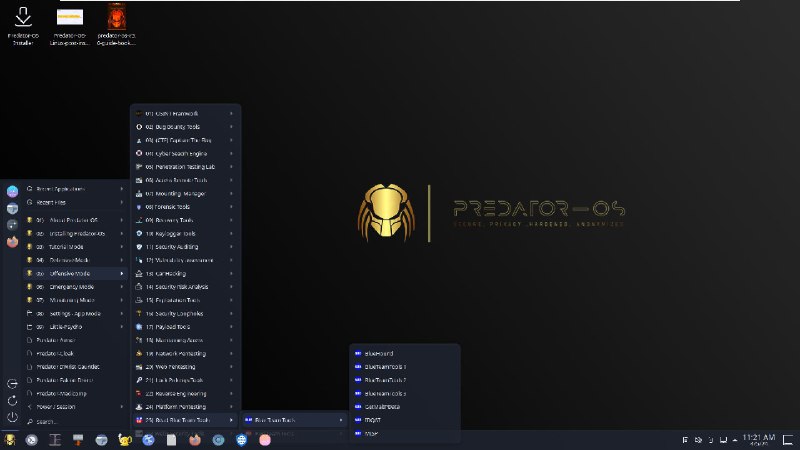Launch BlueTeamTools 2 entry
Image resolution: width=800 pixels, height=450 pixels.
click(405, 380)
